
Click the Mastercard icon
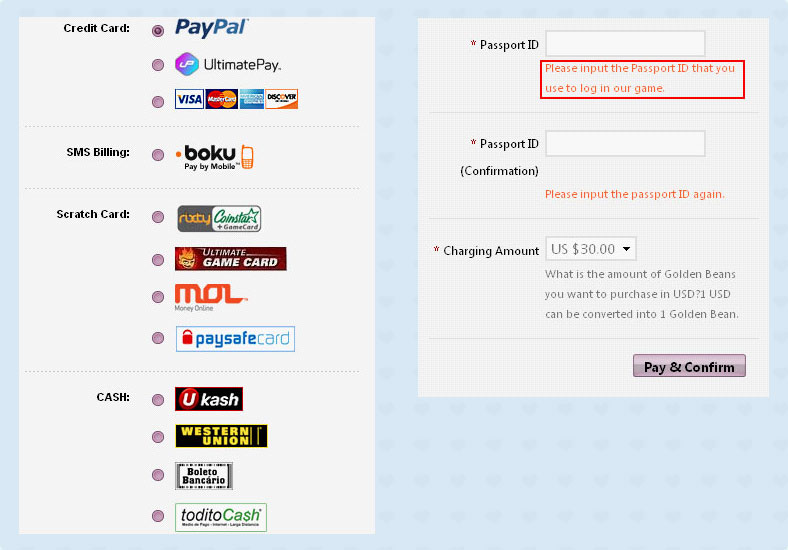[x=221, y=99]
